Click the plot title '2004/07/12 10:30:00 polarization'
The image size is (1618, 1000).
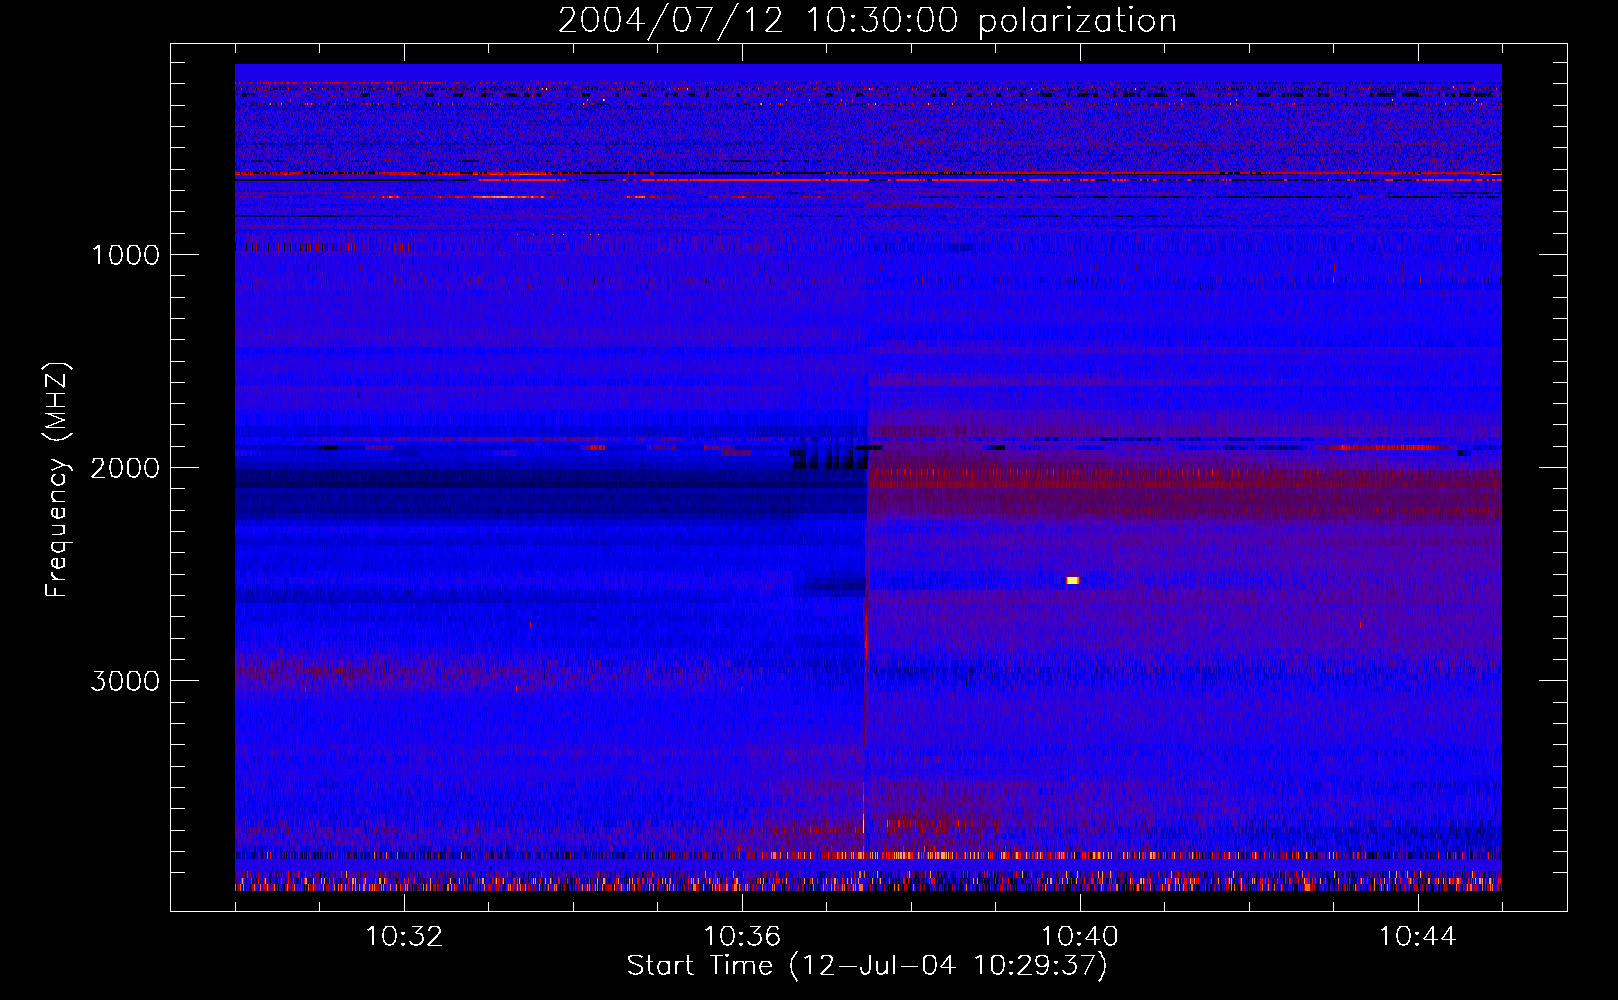point(867,20)
